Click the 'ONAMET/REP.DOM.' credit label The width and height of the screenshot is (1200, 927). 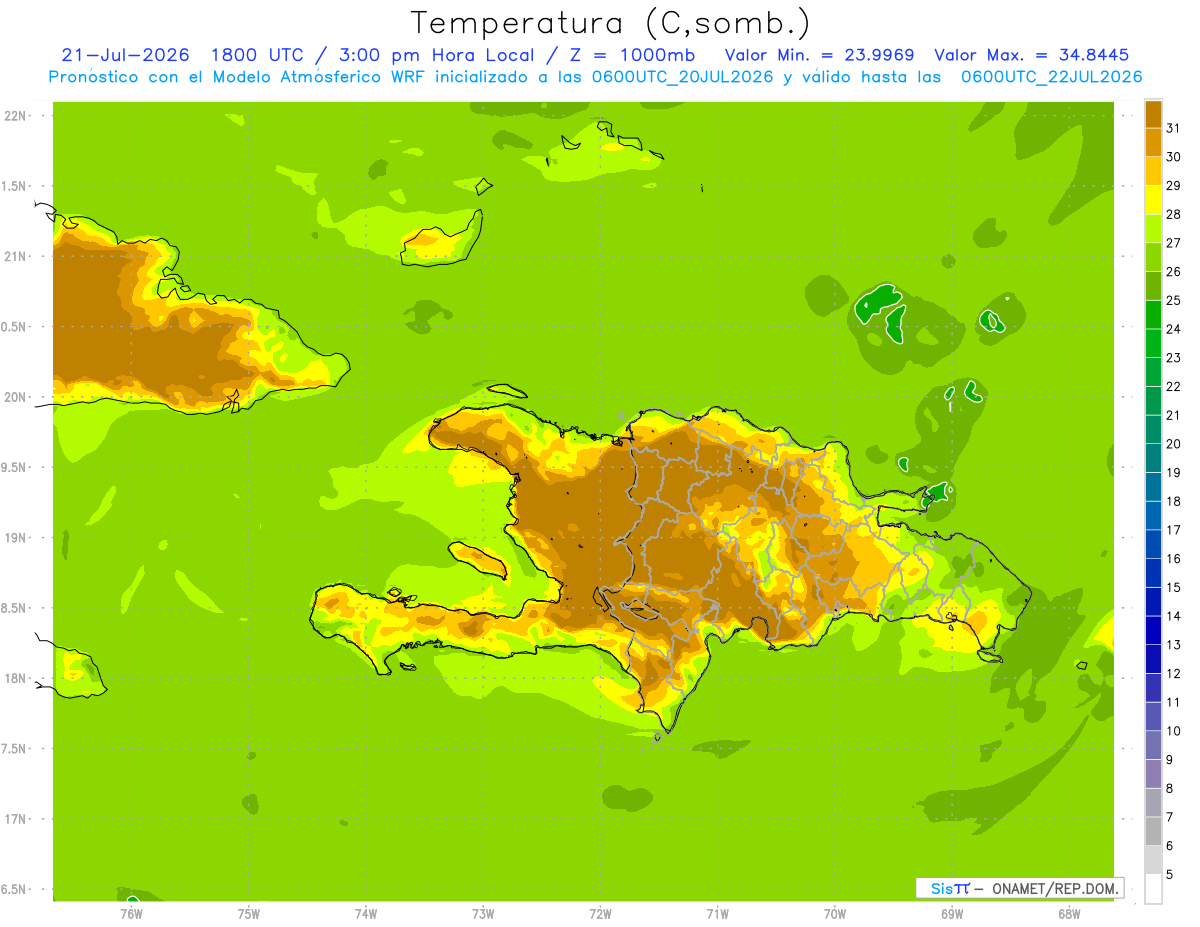click(1054, 888)
